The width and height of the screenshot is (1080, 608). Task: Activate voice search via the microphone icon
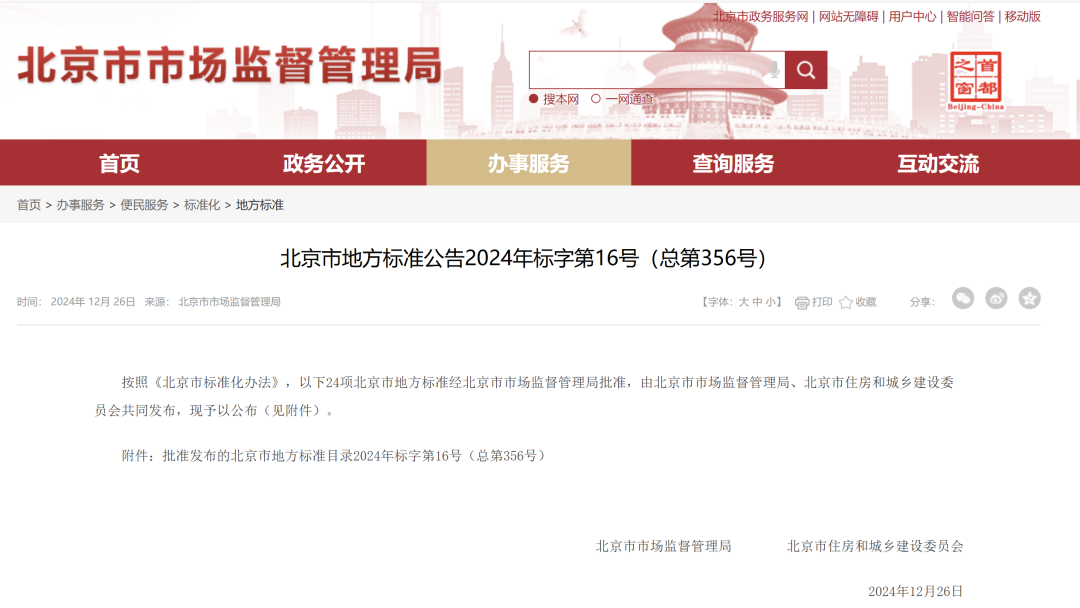[x=775, y=69]
